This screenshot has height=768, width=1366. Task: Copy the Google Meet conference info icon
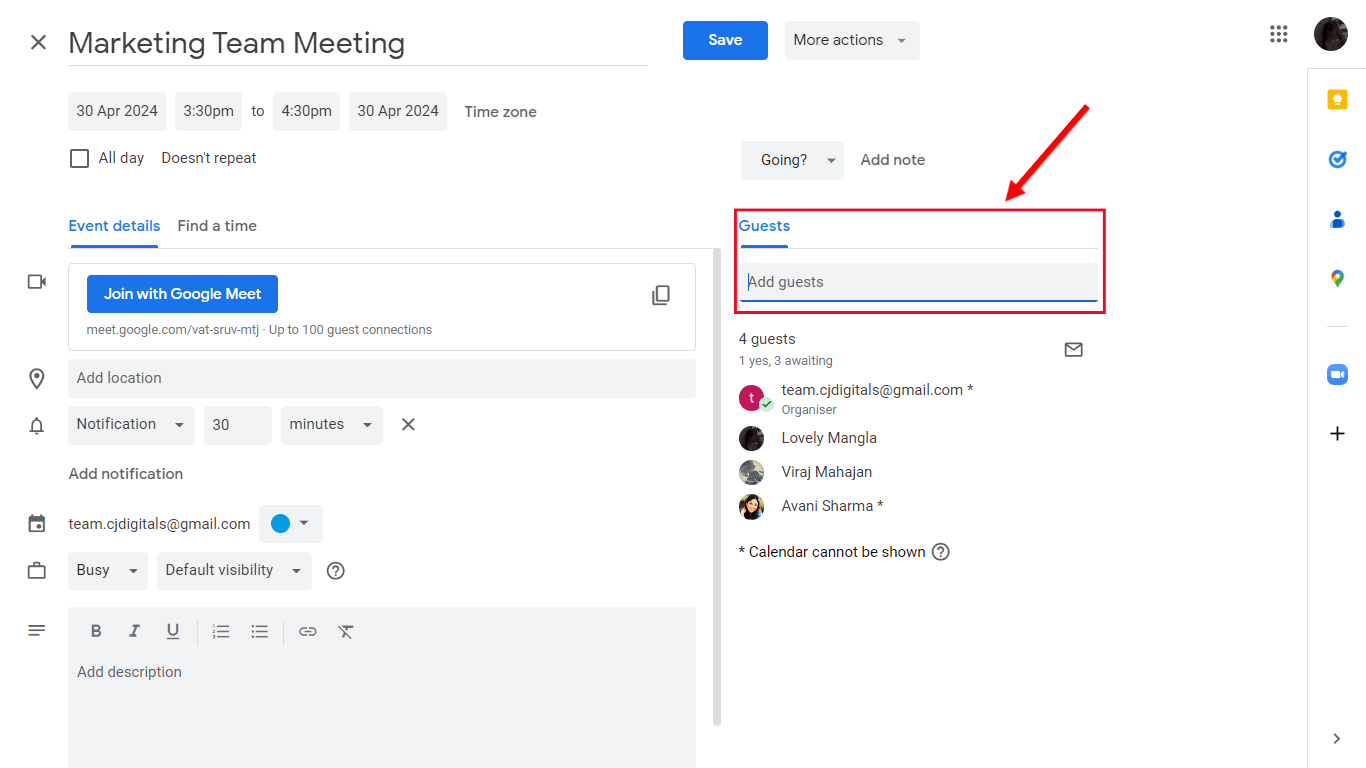pos(661,295)
